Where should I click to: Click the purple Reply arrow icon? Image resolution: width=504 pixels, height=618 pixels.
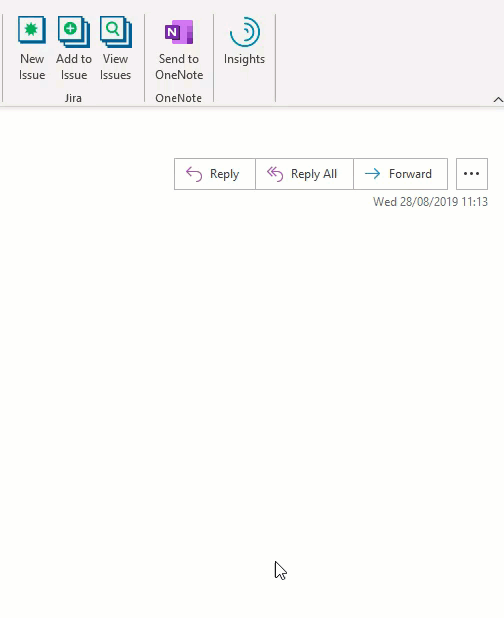(x=194, y=174)
